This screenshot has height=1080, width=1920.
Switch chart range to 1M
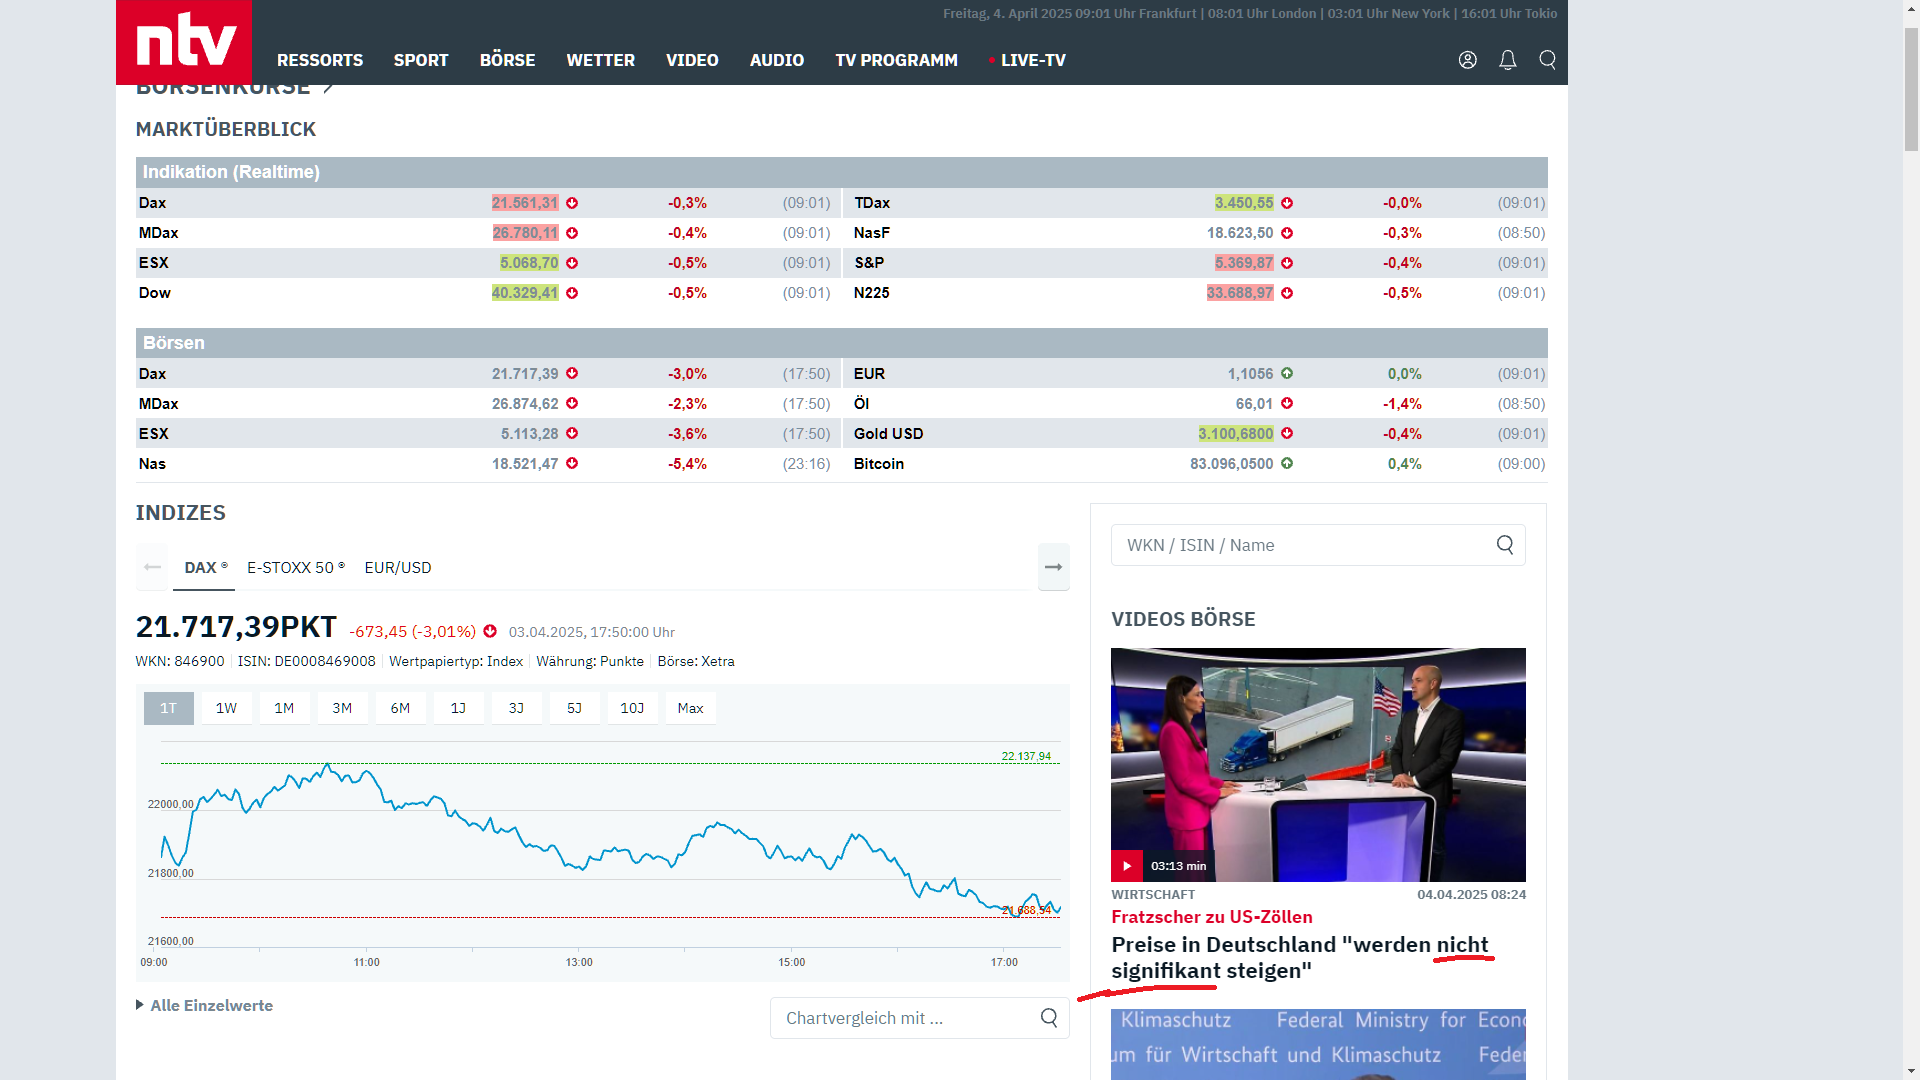coord(284,708)
